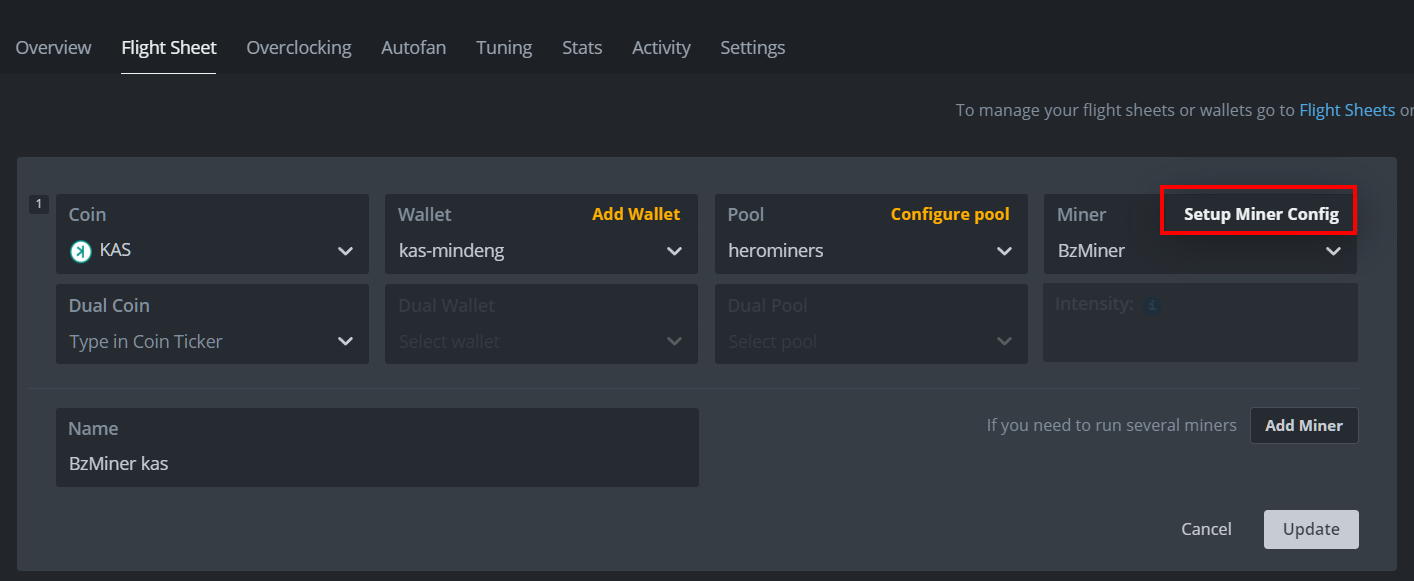Switch to the Stats tab
Image resolution: width=1414 pixels, height=581 pixels.
582,47
